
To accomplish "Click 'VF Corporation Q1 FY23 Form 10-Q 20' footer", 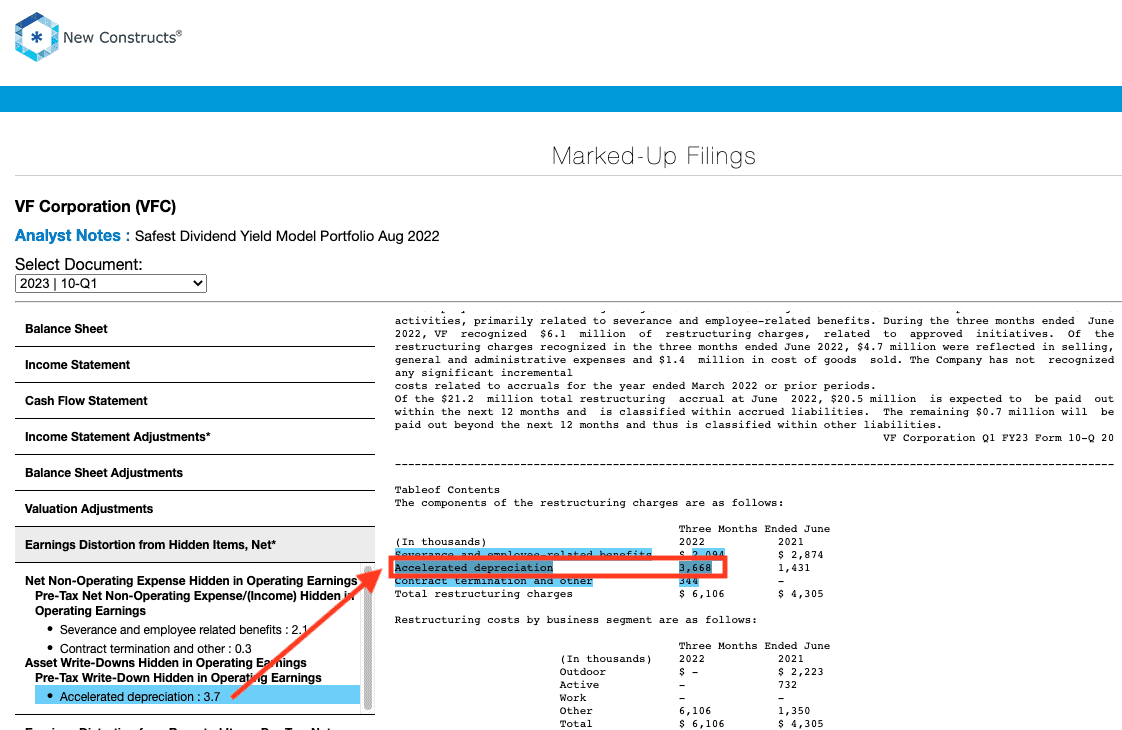I will [x=998, y=438].
